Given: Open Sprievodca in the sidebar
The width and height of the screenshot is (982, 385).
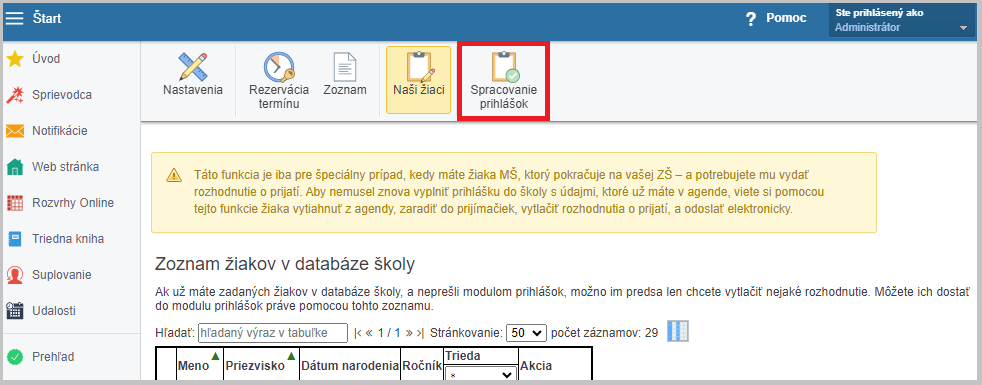Looking at the screenshot, I should (x=62, y=95).
